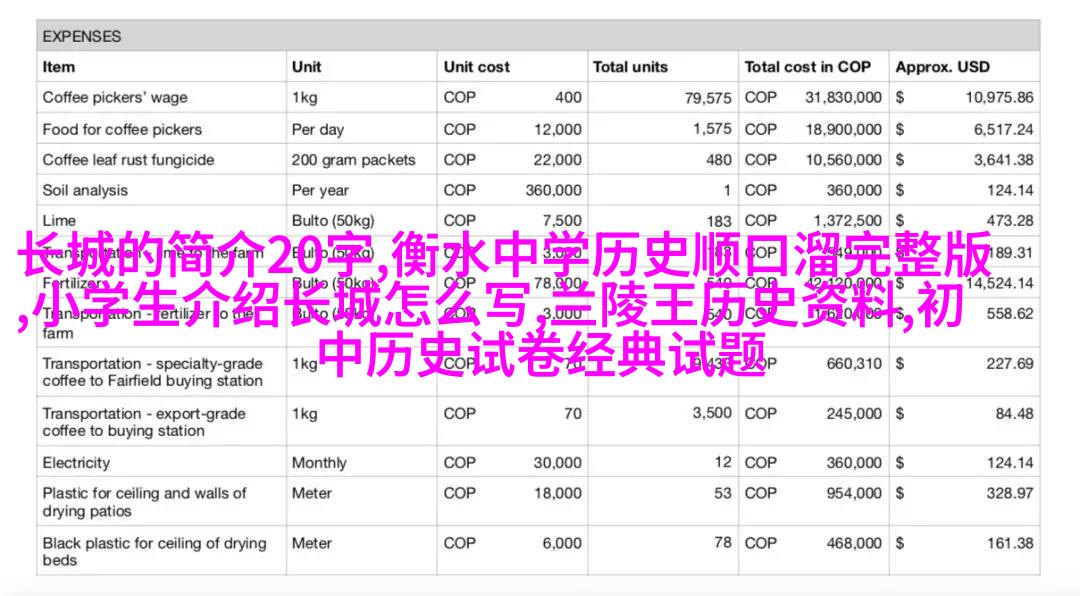Image resolution: width=1080 pixels, height=596 pixels.
Task: Click the "200 gram packets" unit cell
Action: [352, 160]
